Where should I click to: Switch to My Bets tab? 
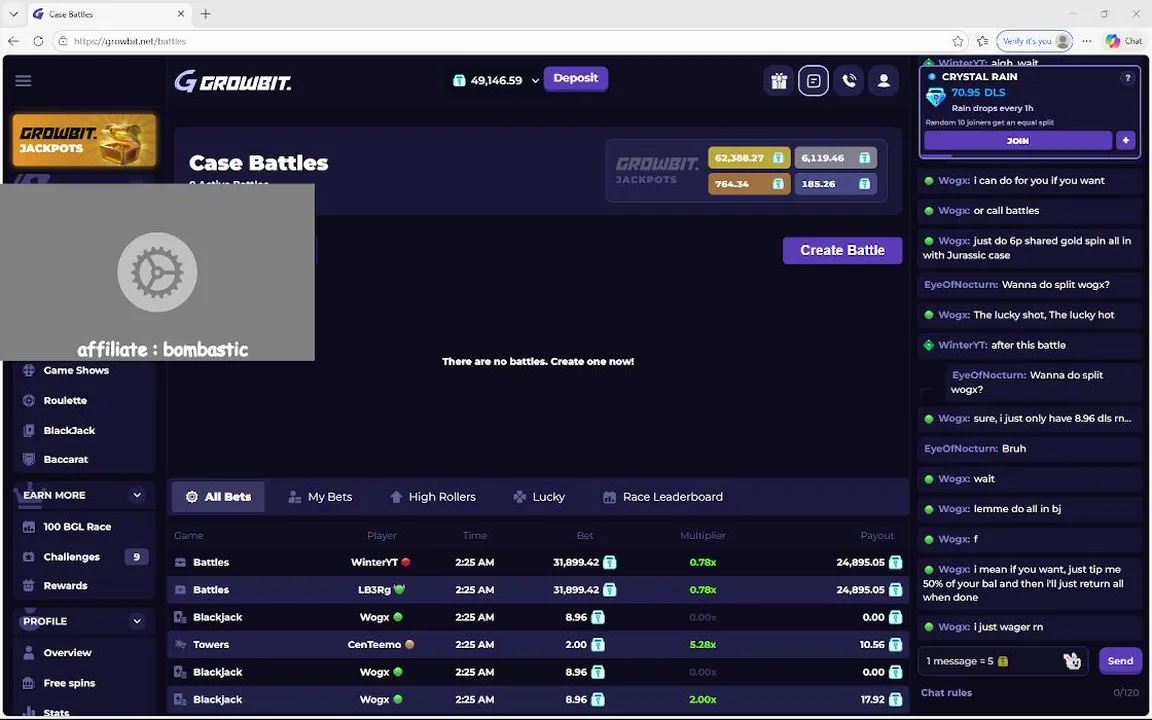(320, 497)
